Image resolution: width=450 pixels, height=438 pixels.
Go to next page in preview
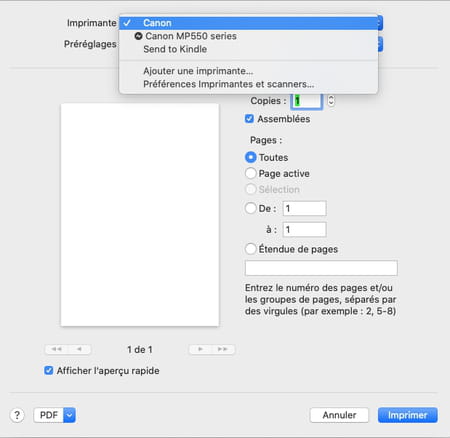click(200, 349)
